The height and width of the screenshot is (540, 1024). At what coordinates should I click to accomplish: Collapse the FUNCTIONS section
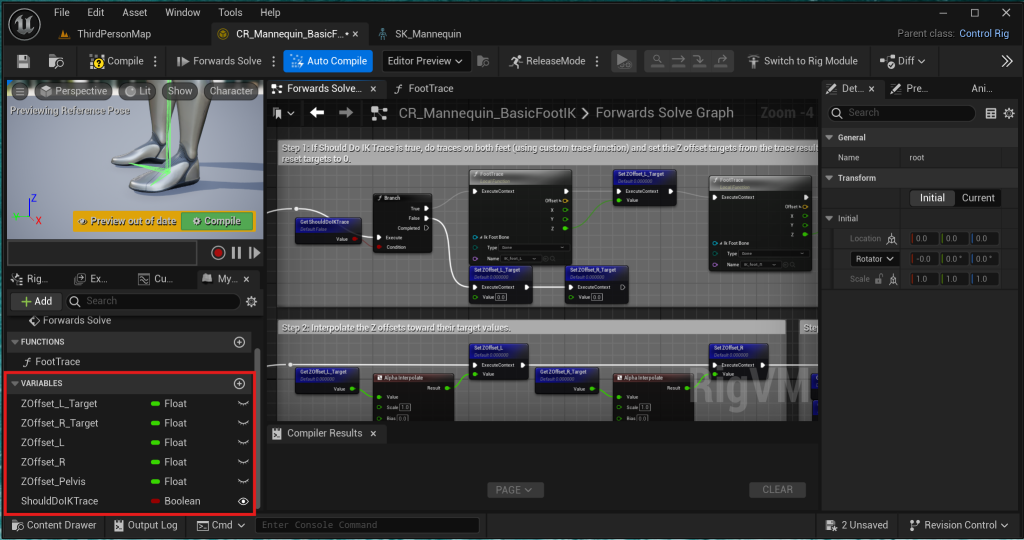15,341
